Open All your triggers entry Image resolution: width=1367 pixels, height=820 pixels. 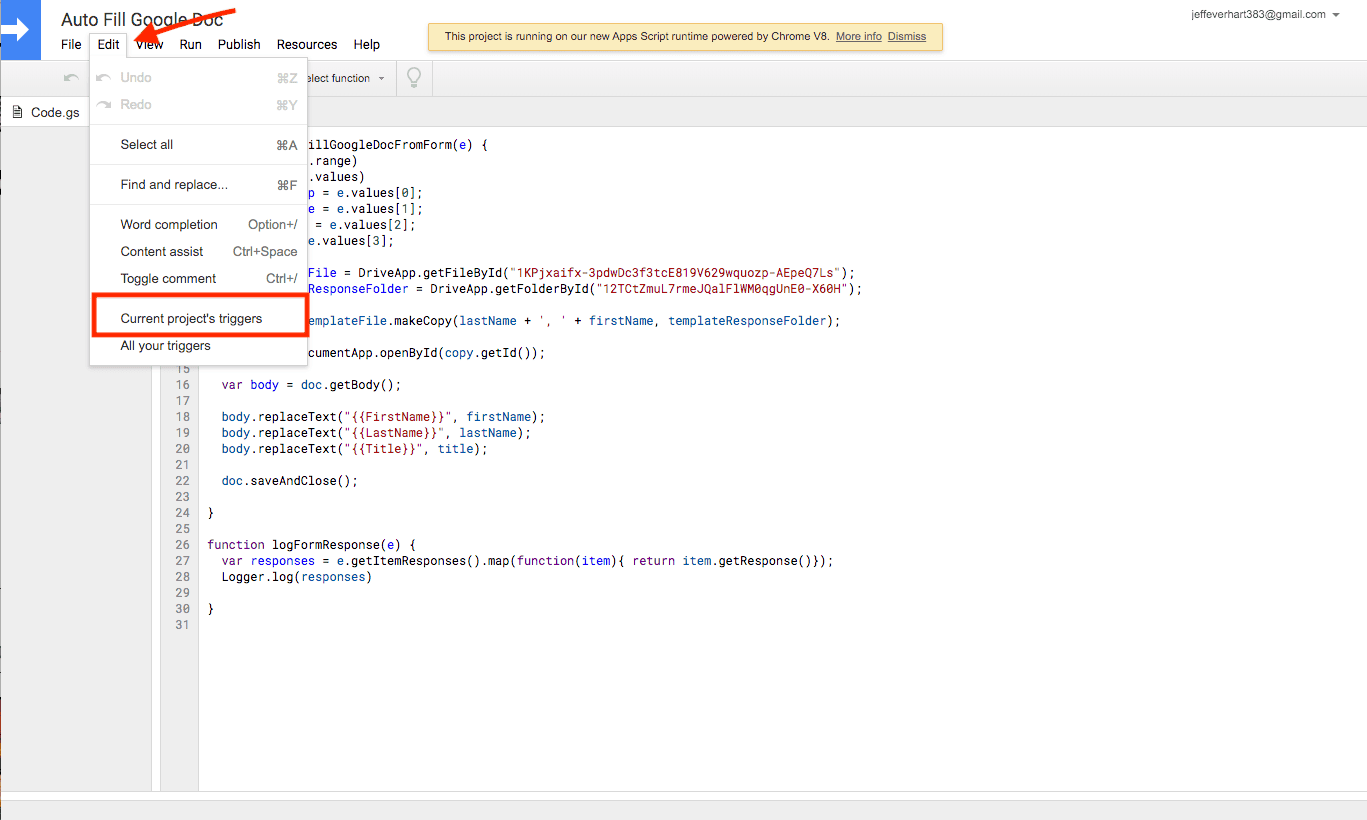click(198, 346)
